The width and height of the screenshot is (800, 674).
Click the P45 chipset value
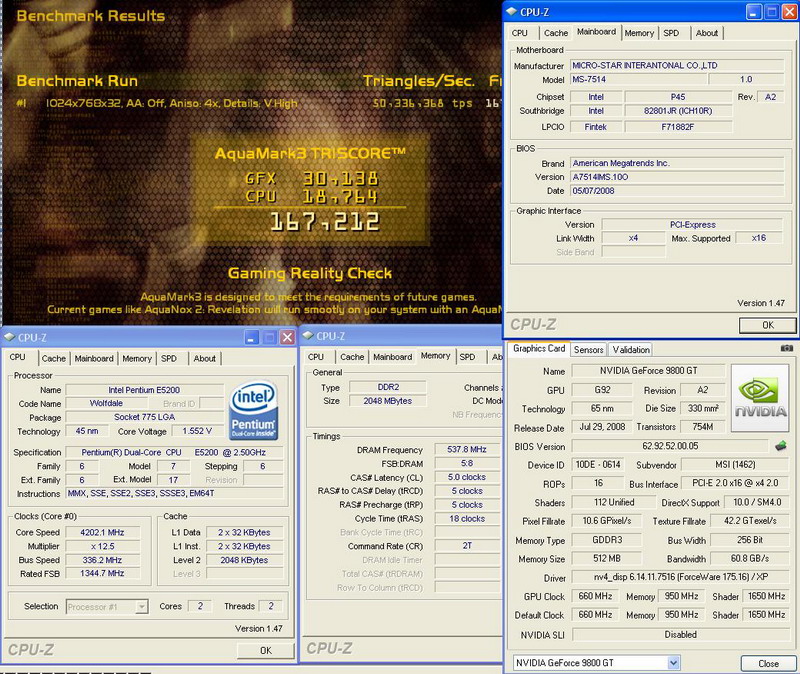(x=678, y=96)
